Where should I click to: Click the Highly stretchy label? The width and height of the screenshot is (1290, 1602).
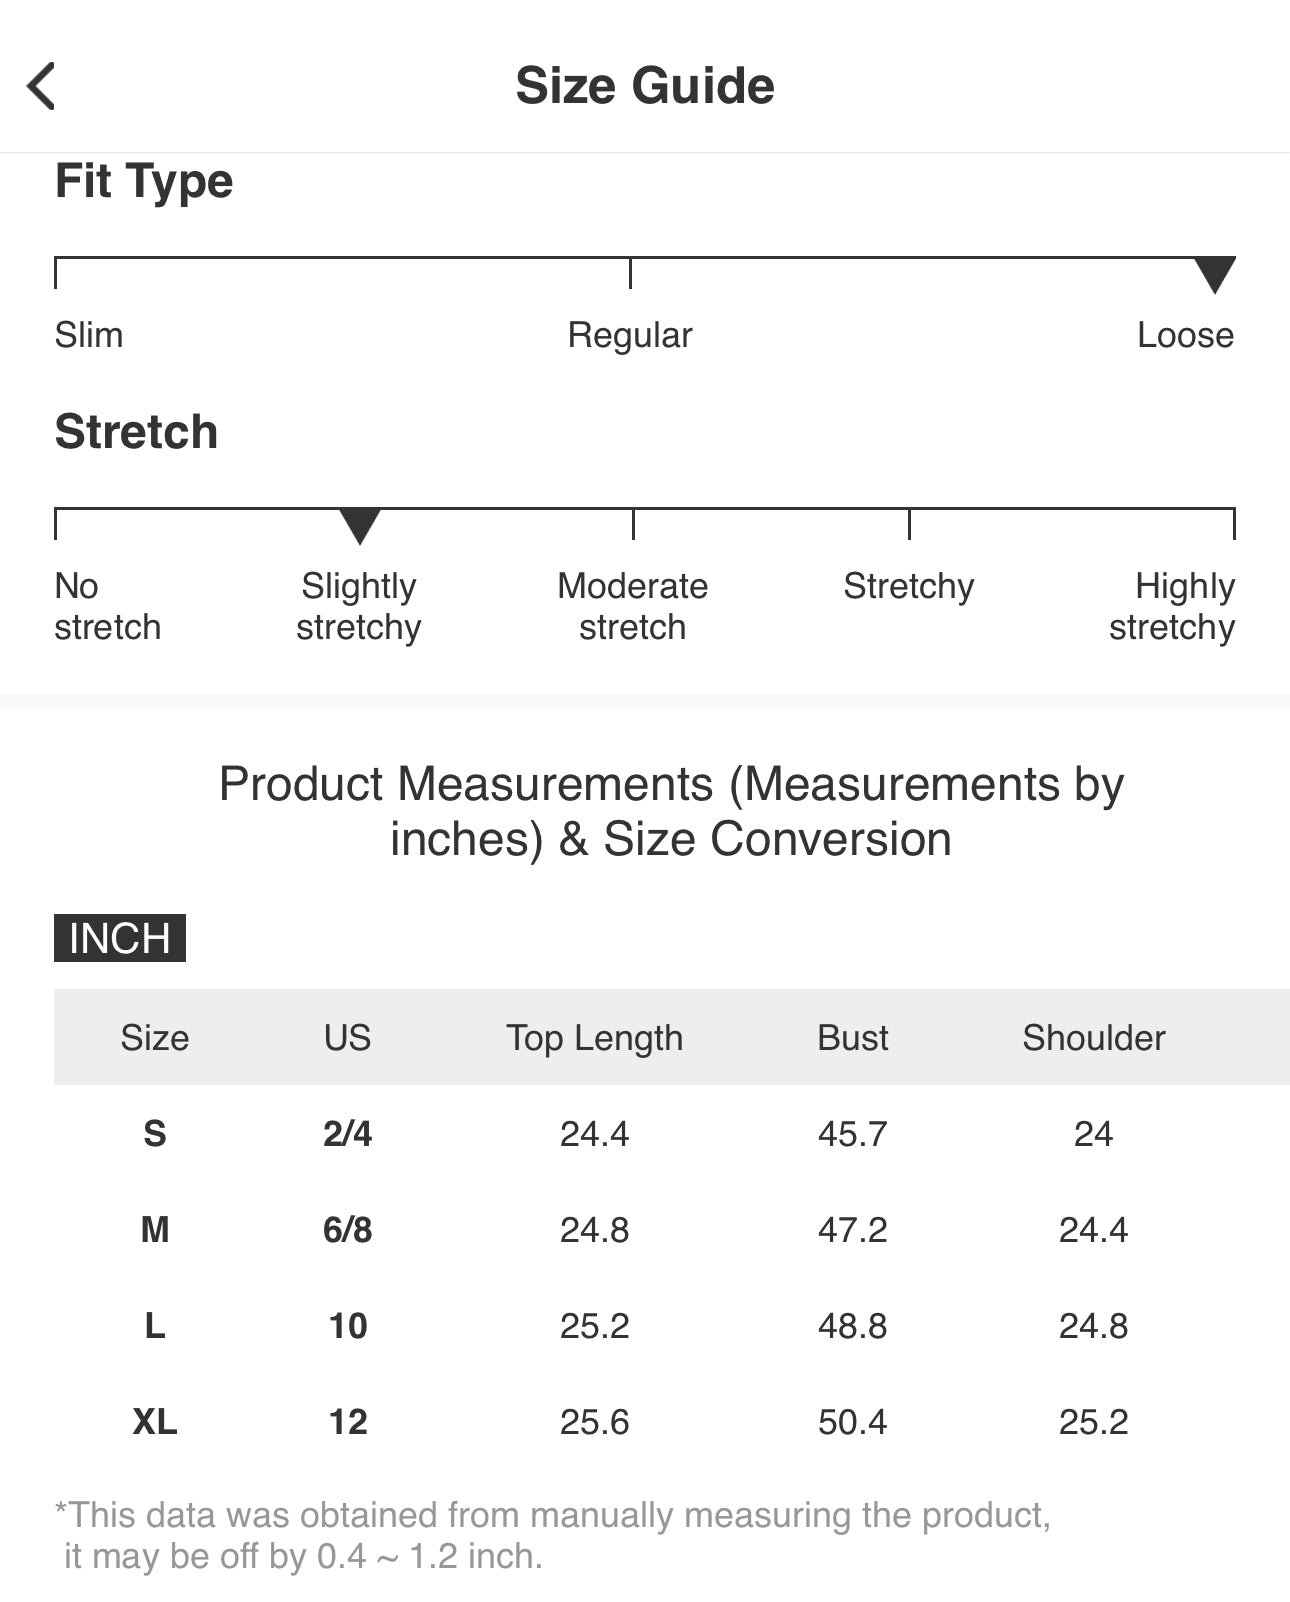click(1172, 606)
